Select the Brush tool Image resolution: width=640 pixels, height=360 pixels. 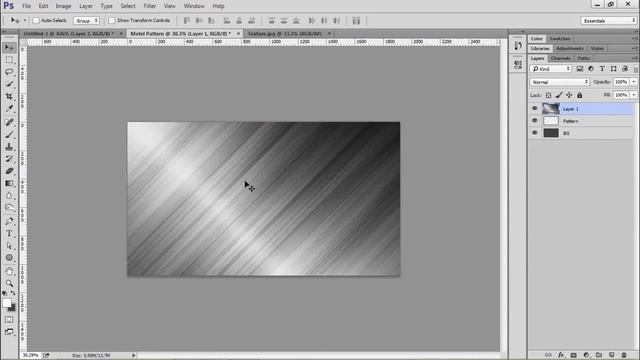click(9, 134)
